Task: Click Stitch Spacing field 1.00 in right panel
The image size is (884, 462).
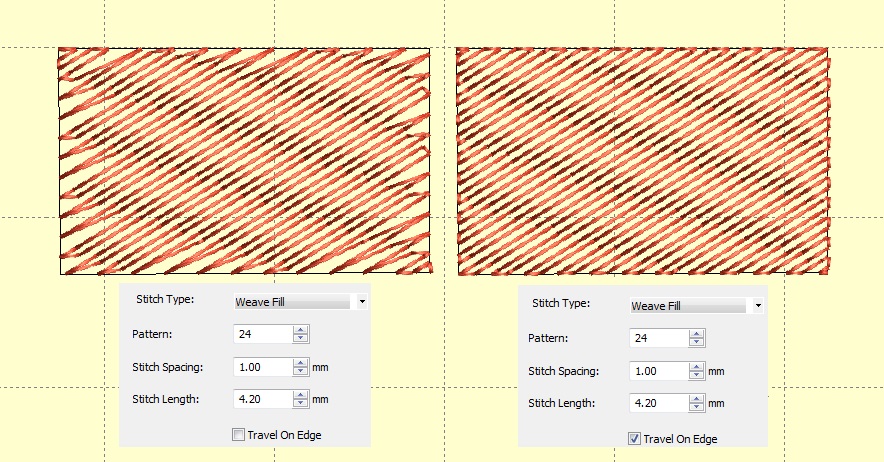Action: point(659,371)
